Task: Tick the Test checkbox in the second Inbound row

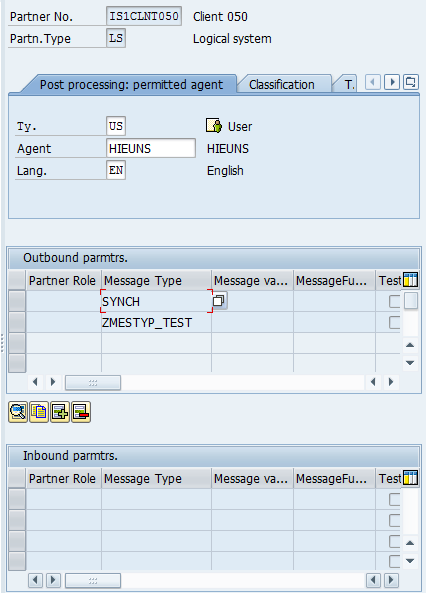Action: coord(395,520)
